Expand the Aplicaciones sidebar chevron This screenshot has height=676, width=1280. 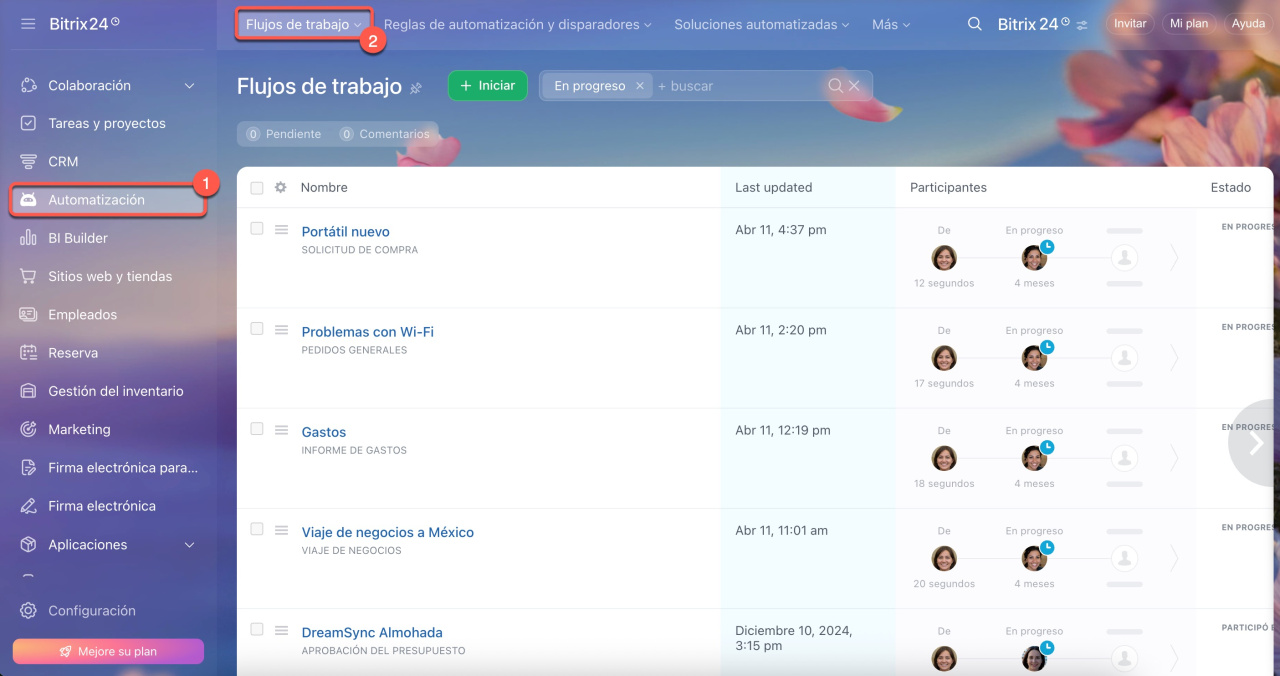coord(190,545)
